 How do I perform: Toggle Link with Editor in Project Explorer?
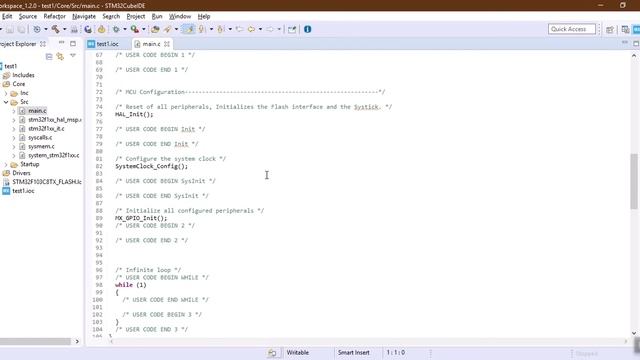(x=60, y=56)
